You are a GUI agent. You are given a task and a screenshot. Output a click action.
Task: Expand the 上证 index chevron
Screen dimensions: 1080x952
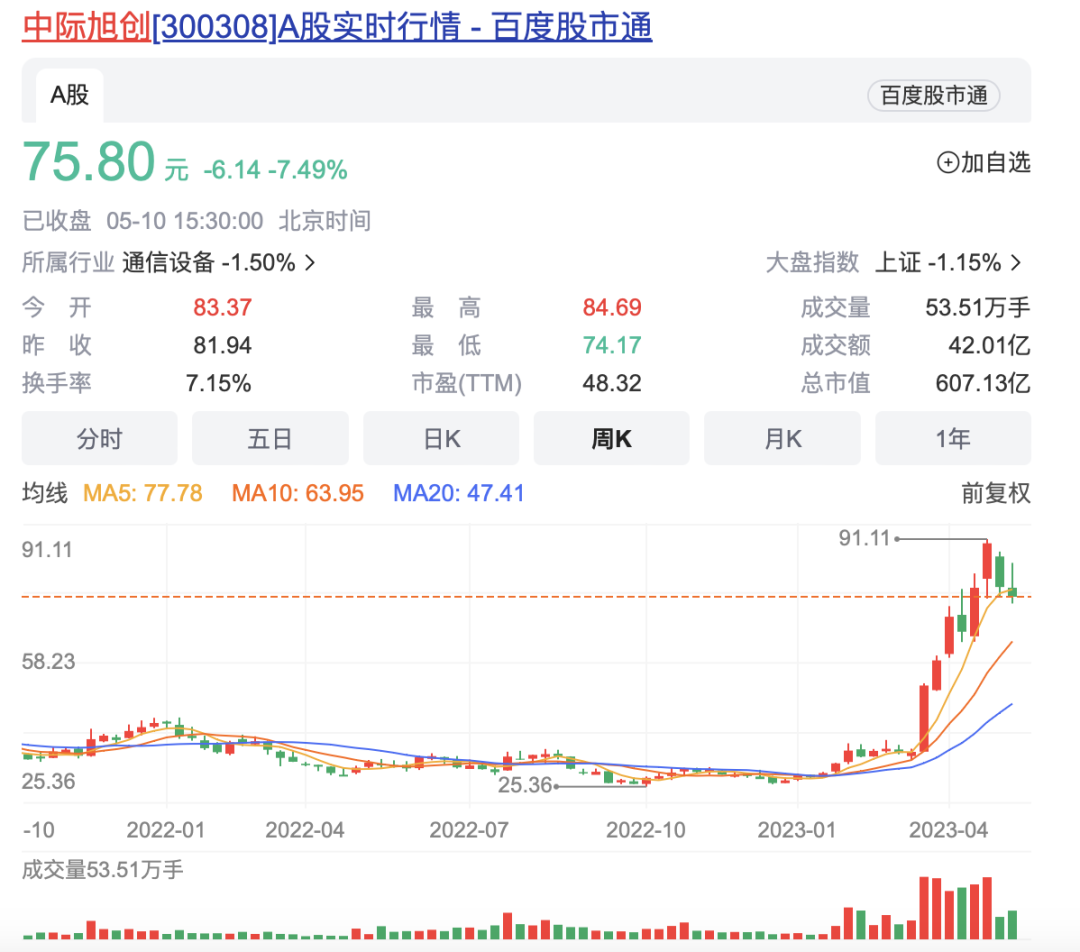[1016, 262]
